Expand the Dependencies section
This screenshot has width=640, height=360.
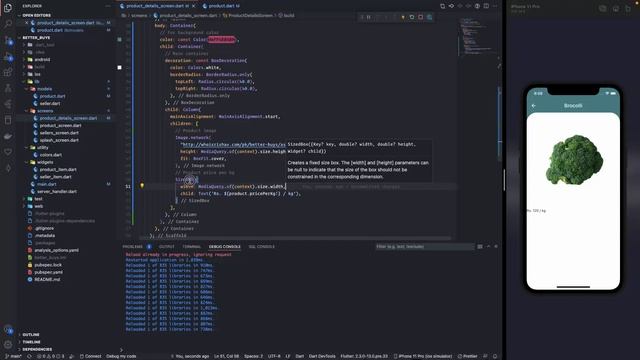coord(65,349)
